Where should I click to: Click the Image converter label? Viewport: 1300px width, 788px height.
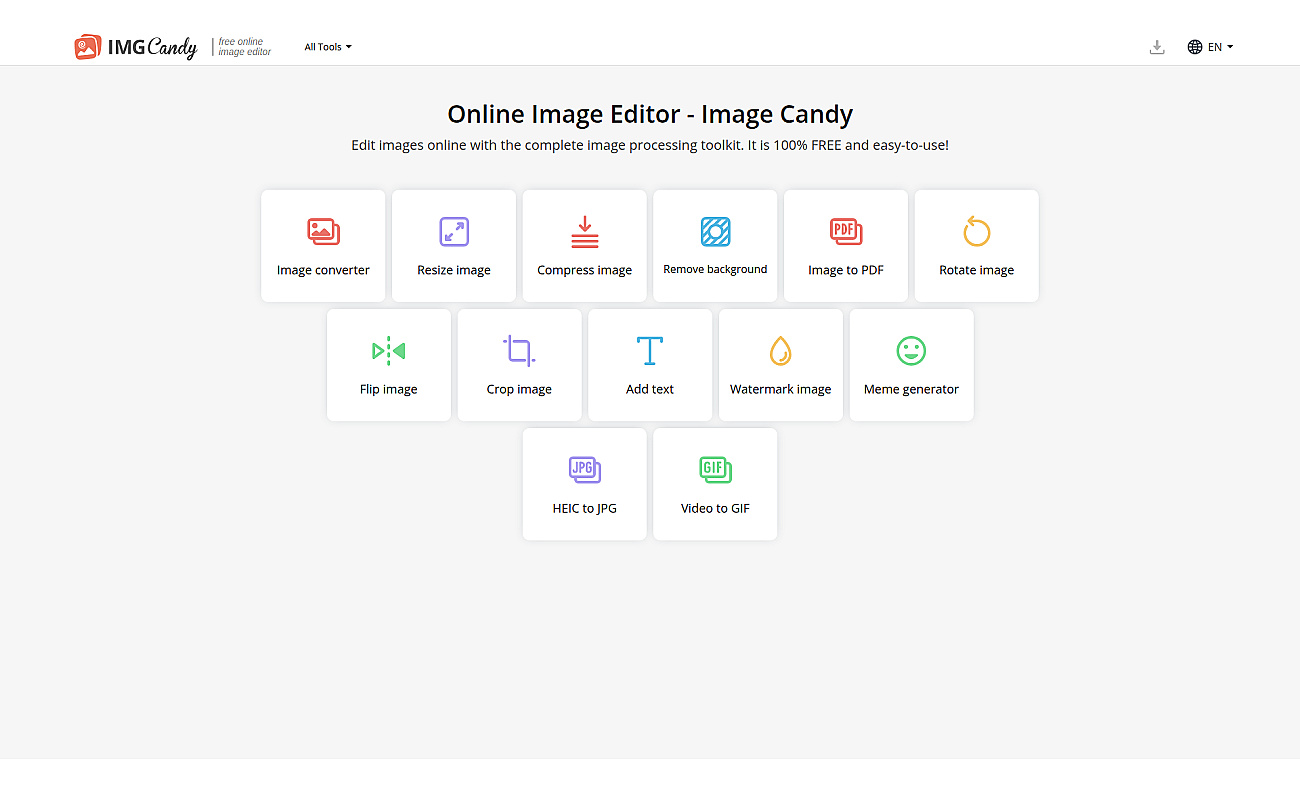click(x=323, y=270)
